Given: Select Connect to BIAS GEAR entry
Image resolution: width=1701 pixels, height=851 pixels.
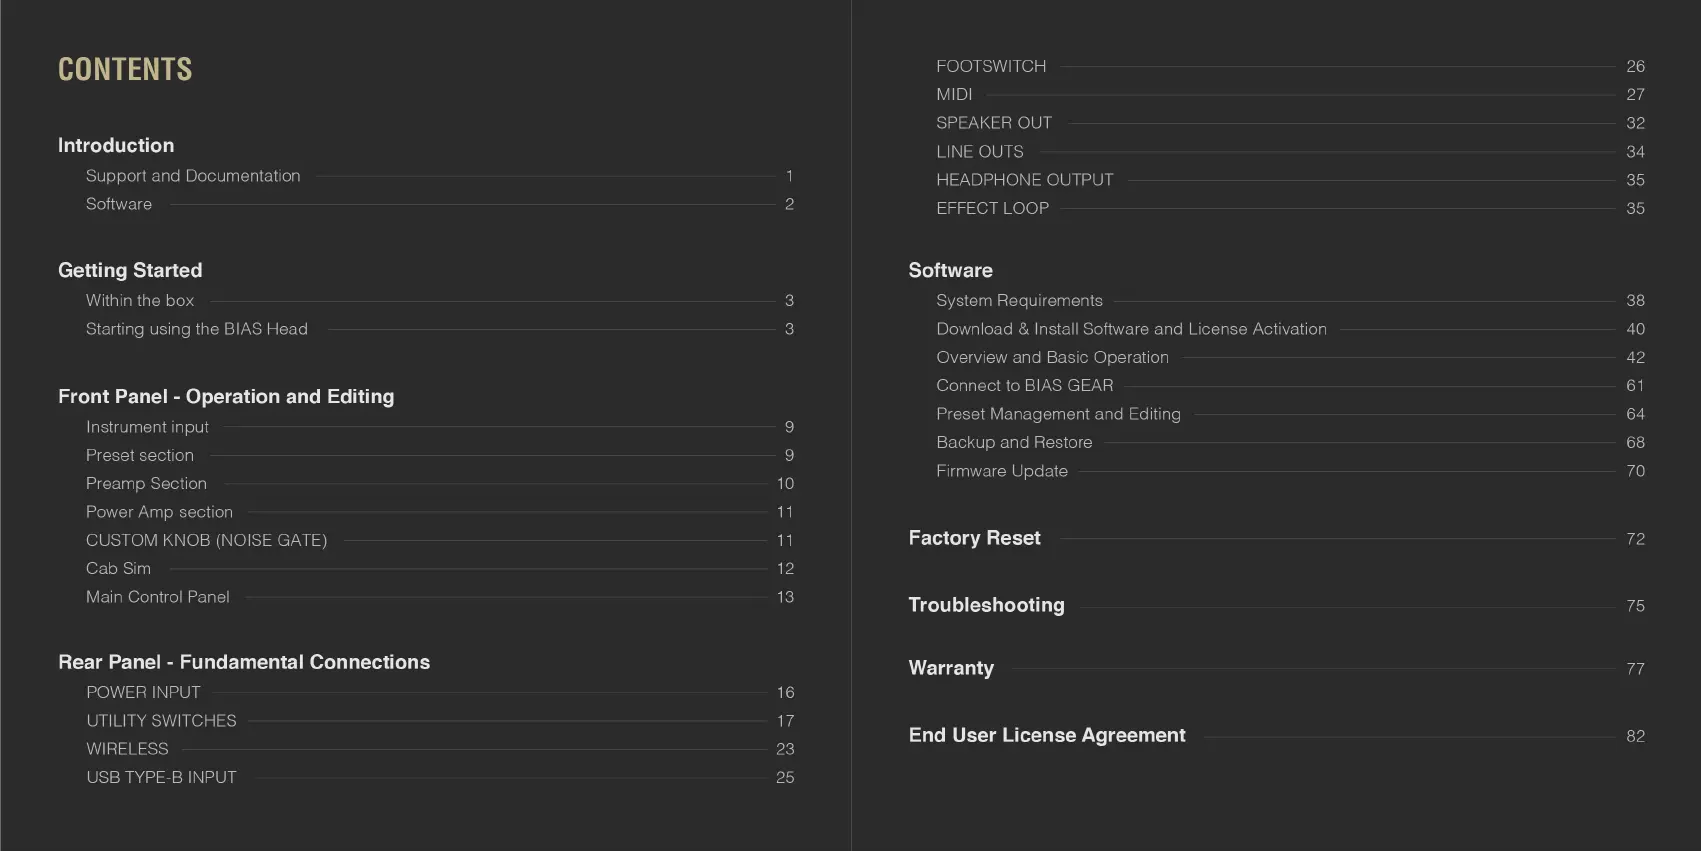Looking at the screenshot, I should pyautogui.click(x=1024, y=386).
